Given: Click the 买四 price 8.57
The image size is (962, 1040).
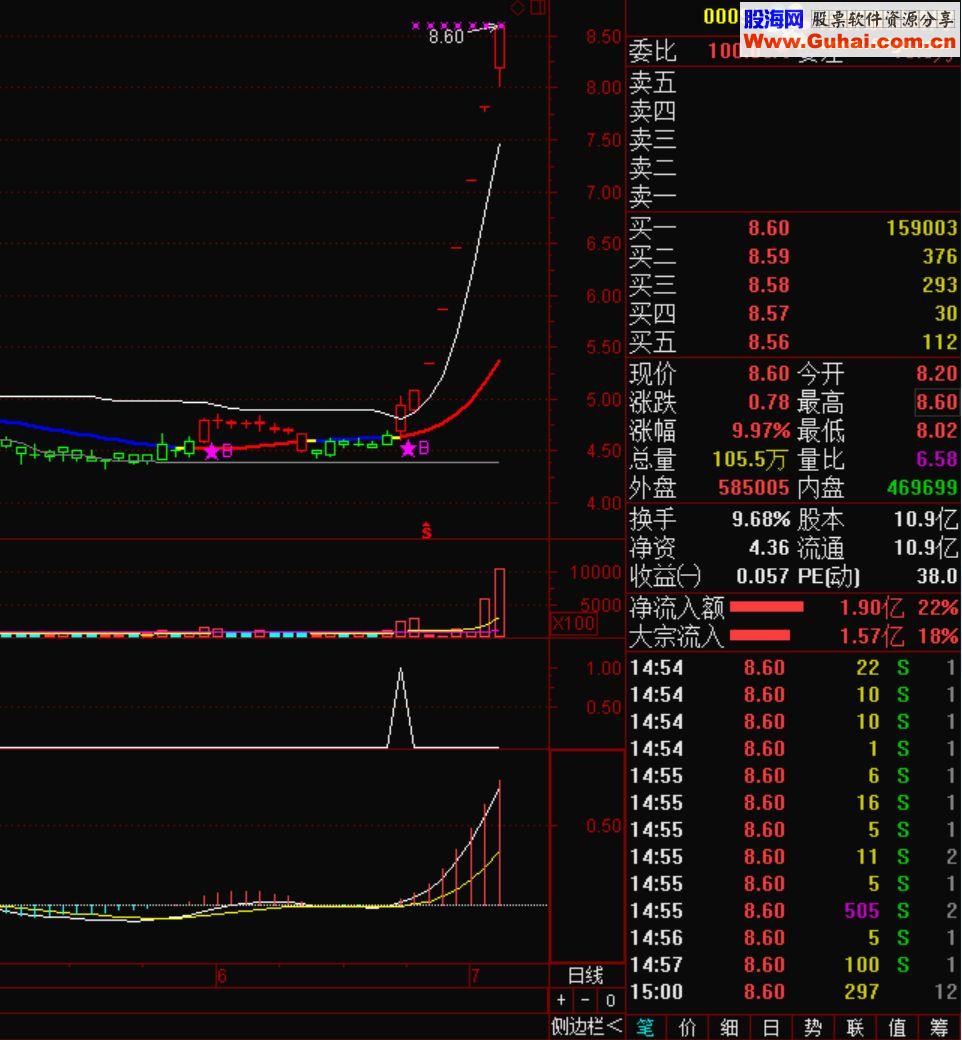Looking at the screenshot, I should click(769, 314).
